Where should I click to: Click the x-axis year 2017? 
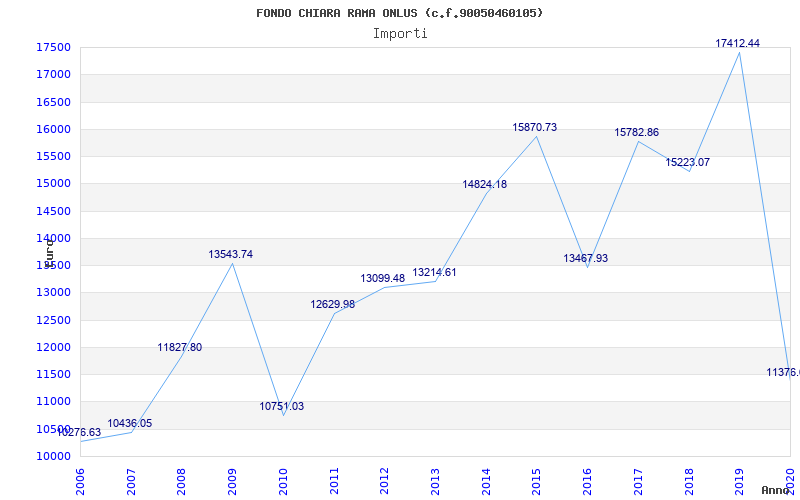pyautogui.click(x=638, y=482)
